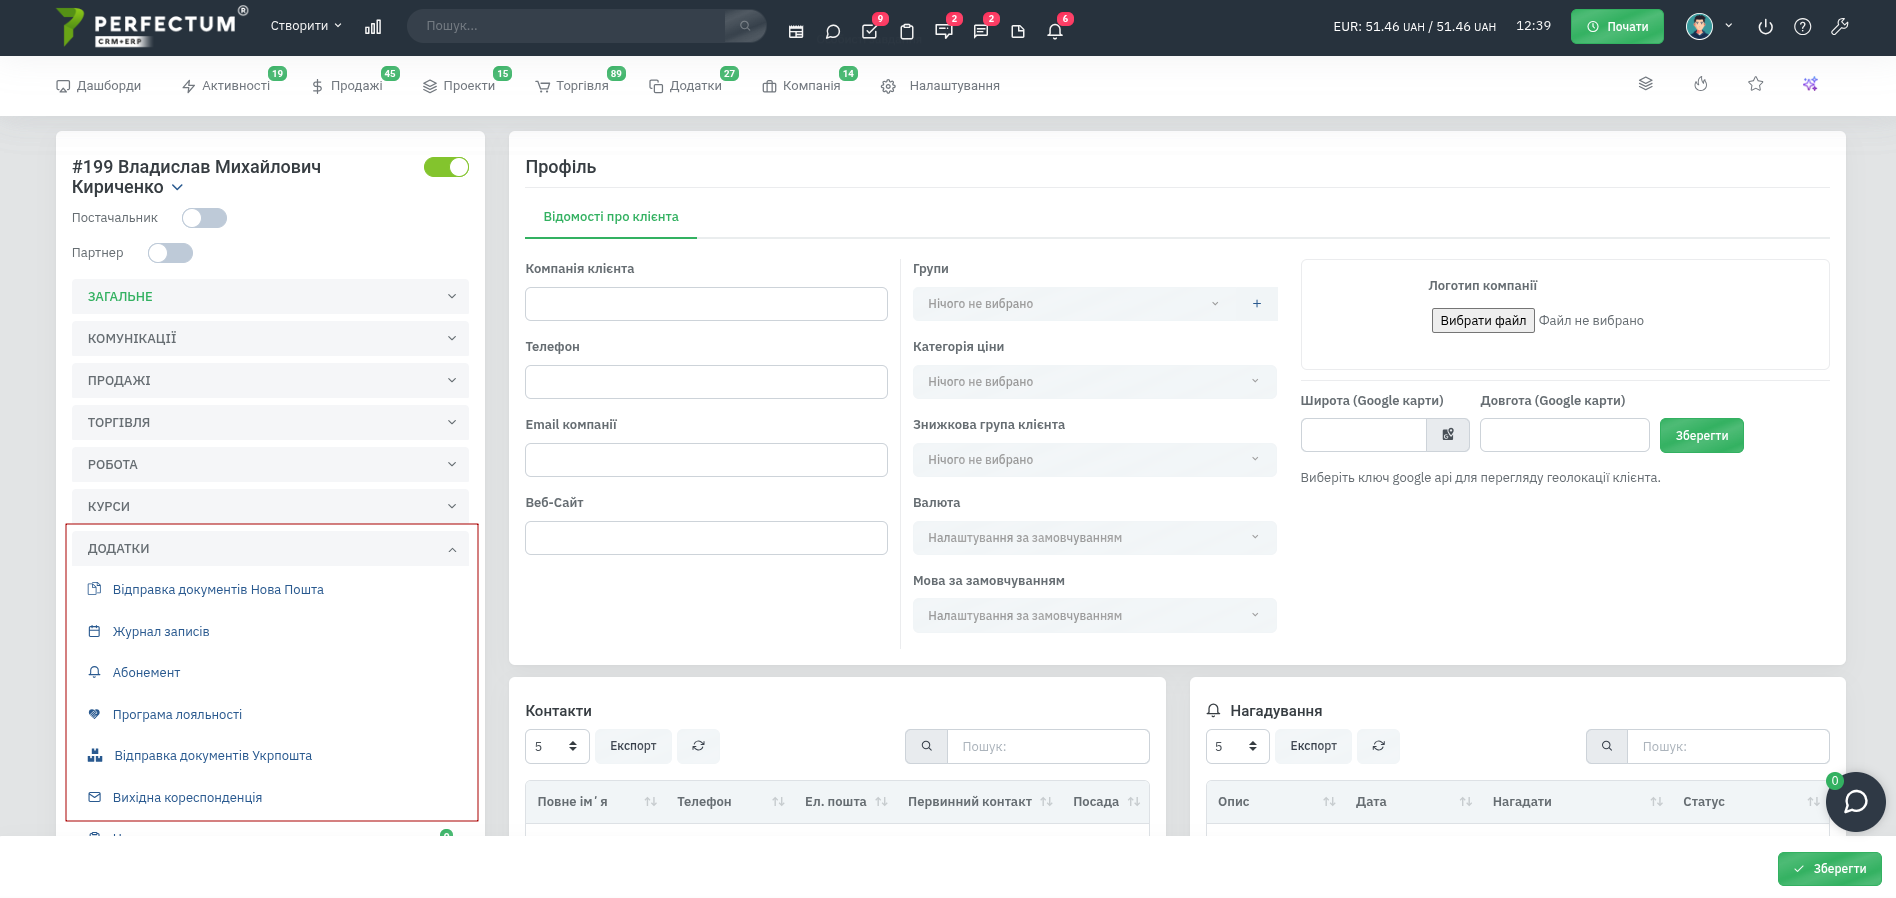The height and width of the screenshot is (898, 1896).
Task: Refresh the Контакти table
Action: [698, 746]
